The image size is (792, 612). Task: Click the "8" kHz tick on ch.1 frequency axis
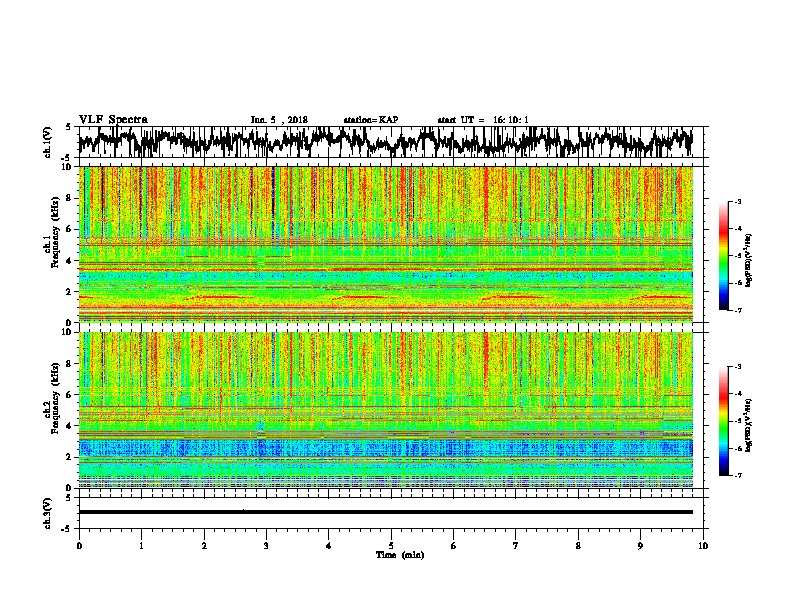point(70,198)
